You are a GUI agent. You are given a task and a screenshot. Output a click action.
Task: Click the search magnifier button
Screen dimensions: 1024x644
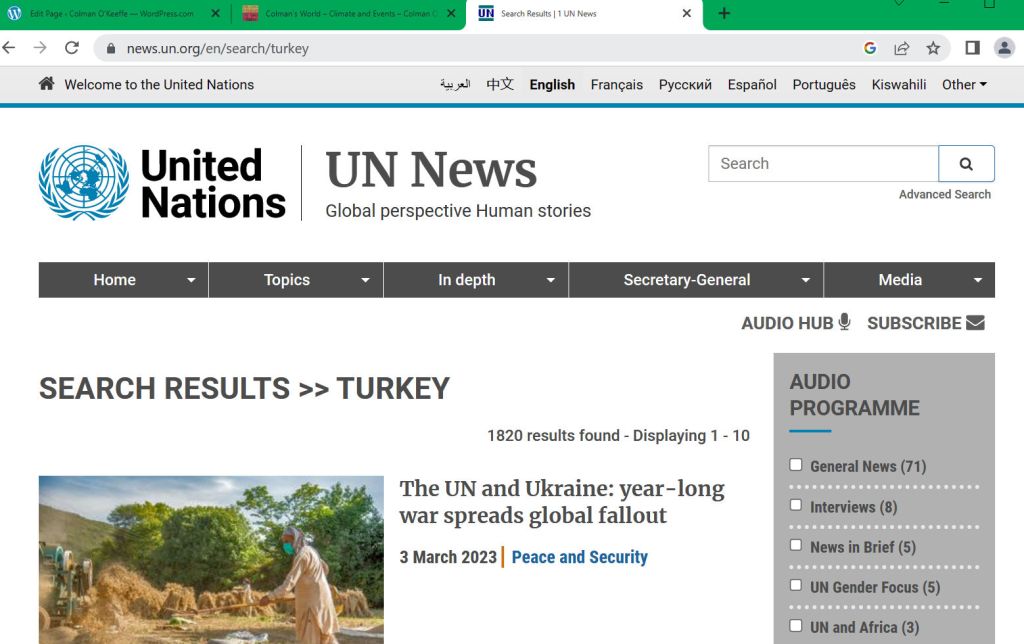coord(966,164)
